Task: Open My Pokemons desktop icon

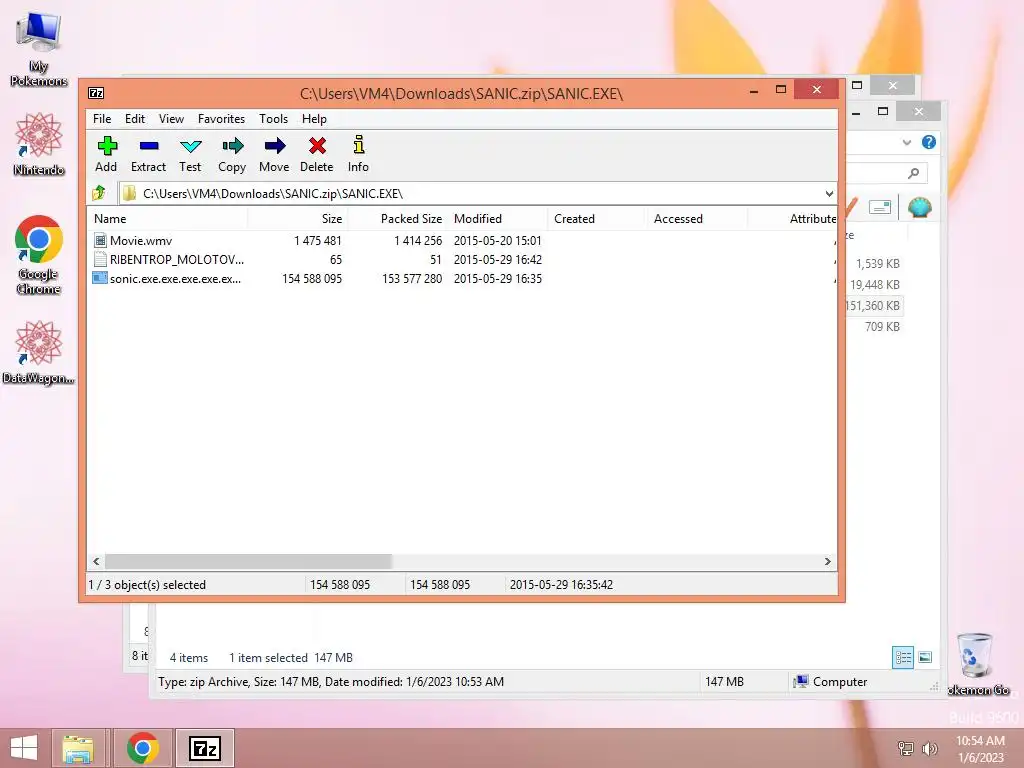Action: [x=39, y=49]
